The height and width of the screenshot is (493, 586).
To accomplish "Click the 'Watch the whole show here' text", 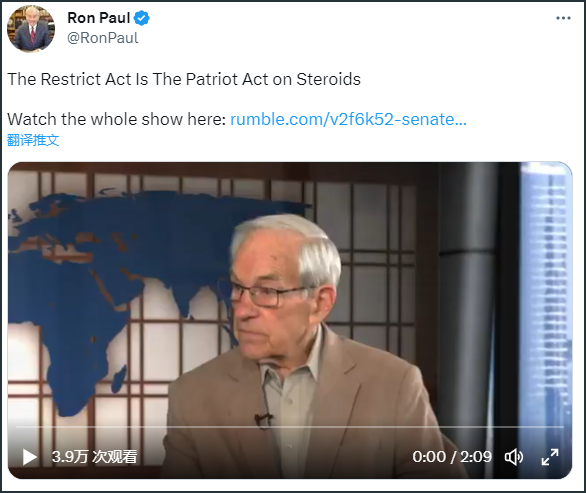I will (x=117, y=120).
